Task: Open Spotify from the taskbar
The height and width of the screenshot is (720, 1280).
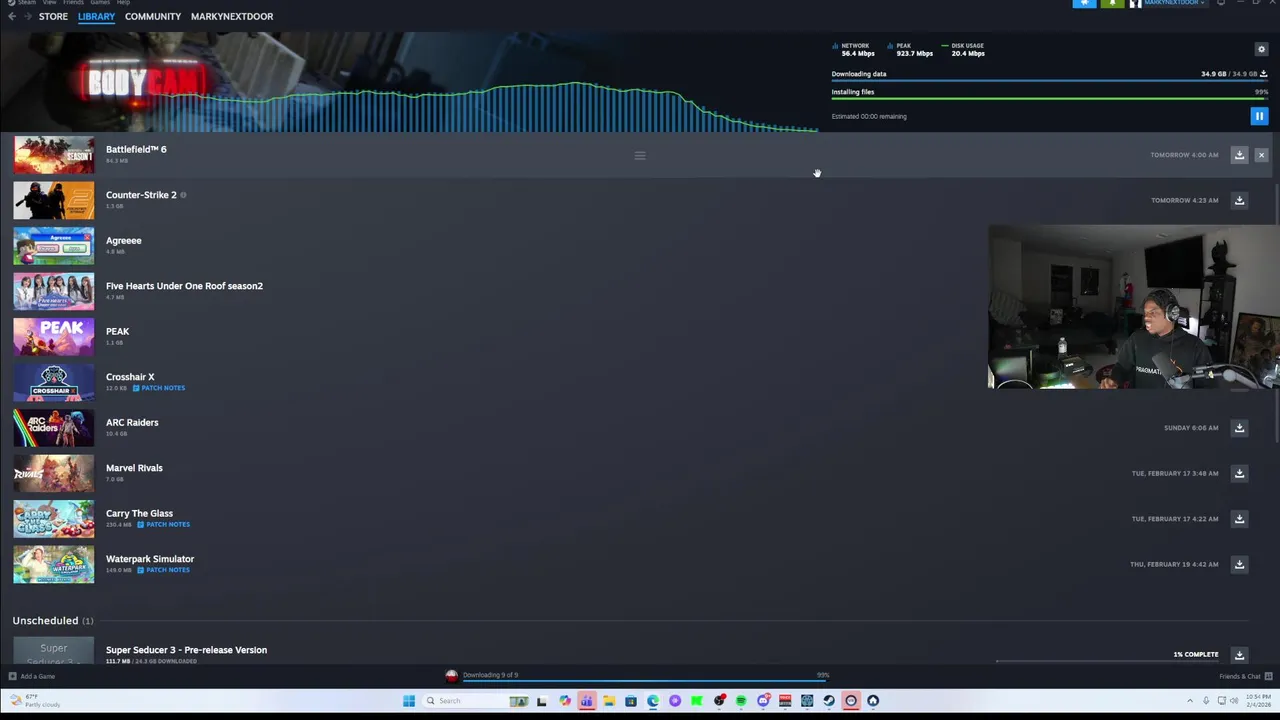Action: pyautogui.click(x=741, y=701)
